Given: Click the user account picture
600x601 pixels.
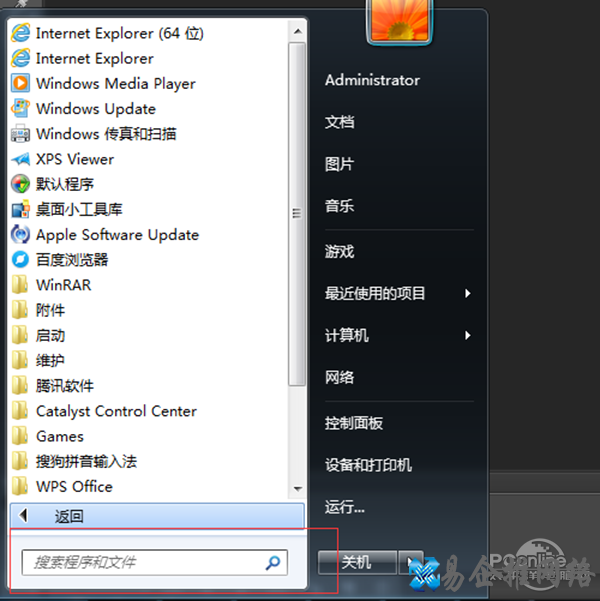Looking at the screenshot, I should point(399,21).
